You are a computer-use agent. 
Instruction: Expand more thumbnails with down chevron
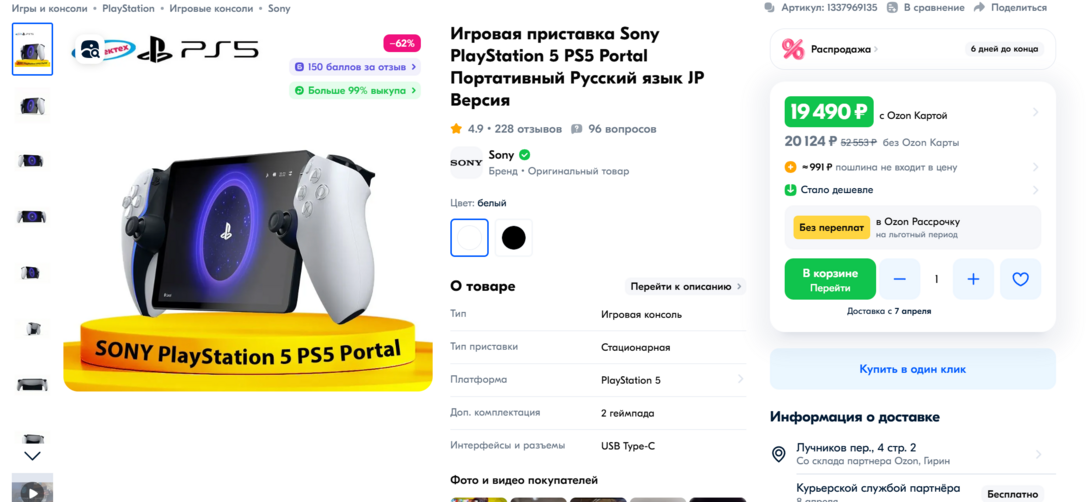point(33,456)
